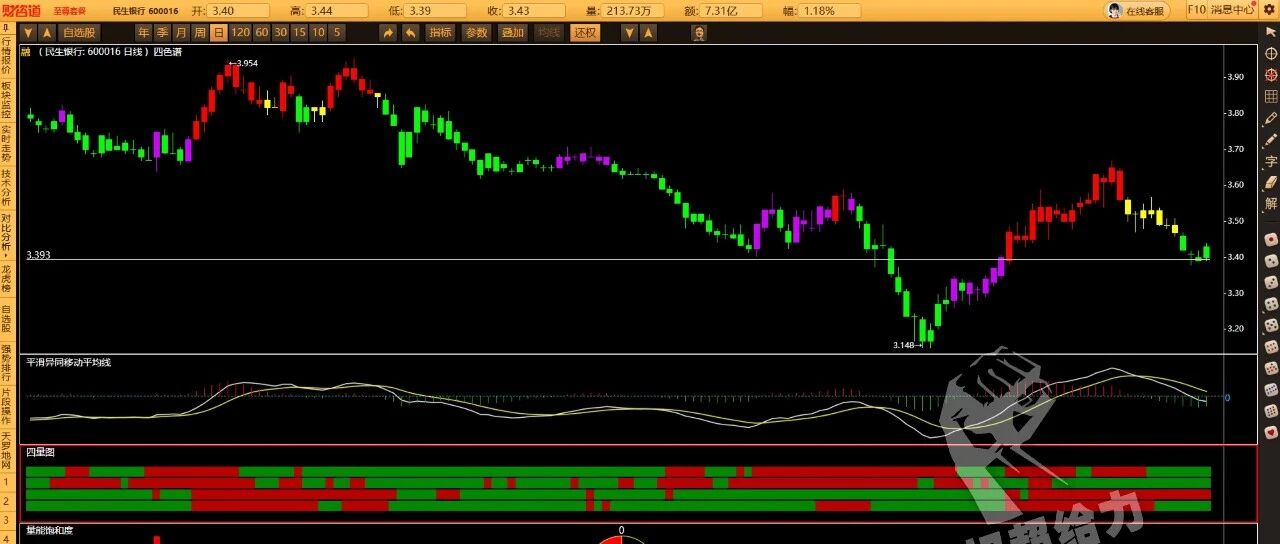
Task: Click the 四量图 red-green indicator bar
Action: (618, 488)
